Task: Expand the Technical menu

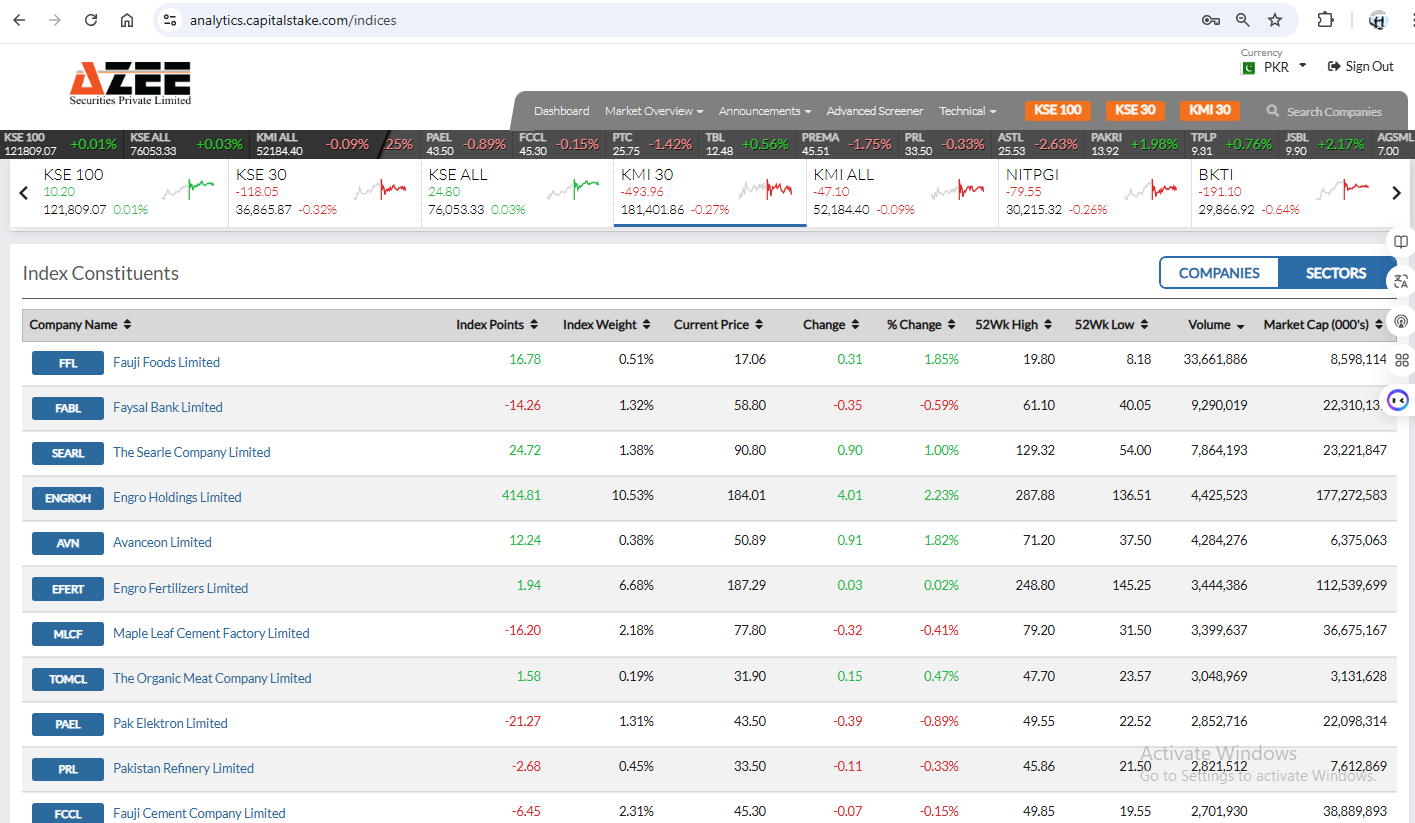Action: coord(968,111)
